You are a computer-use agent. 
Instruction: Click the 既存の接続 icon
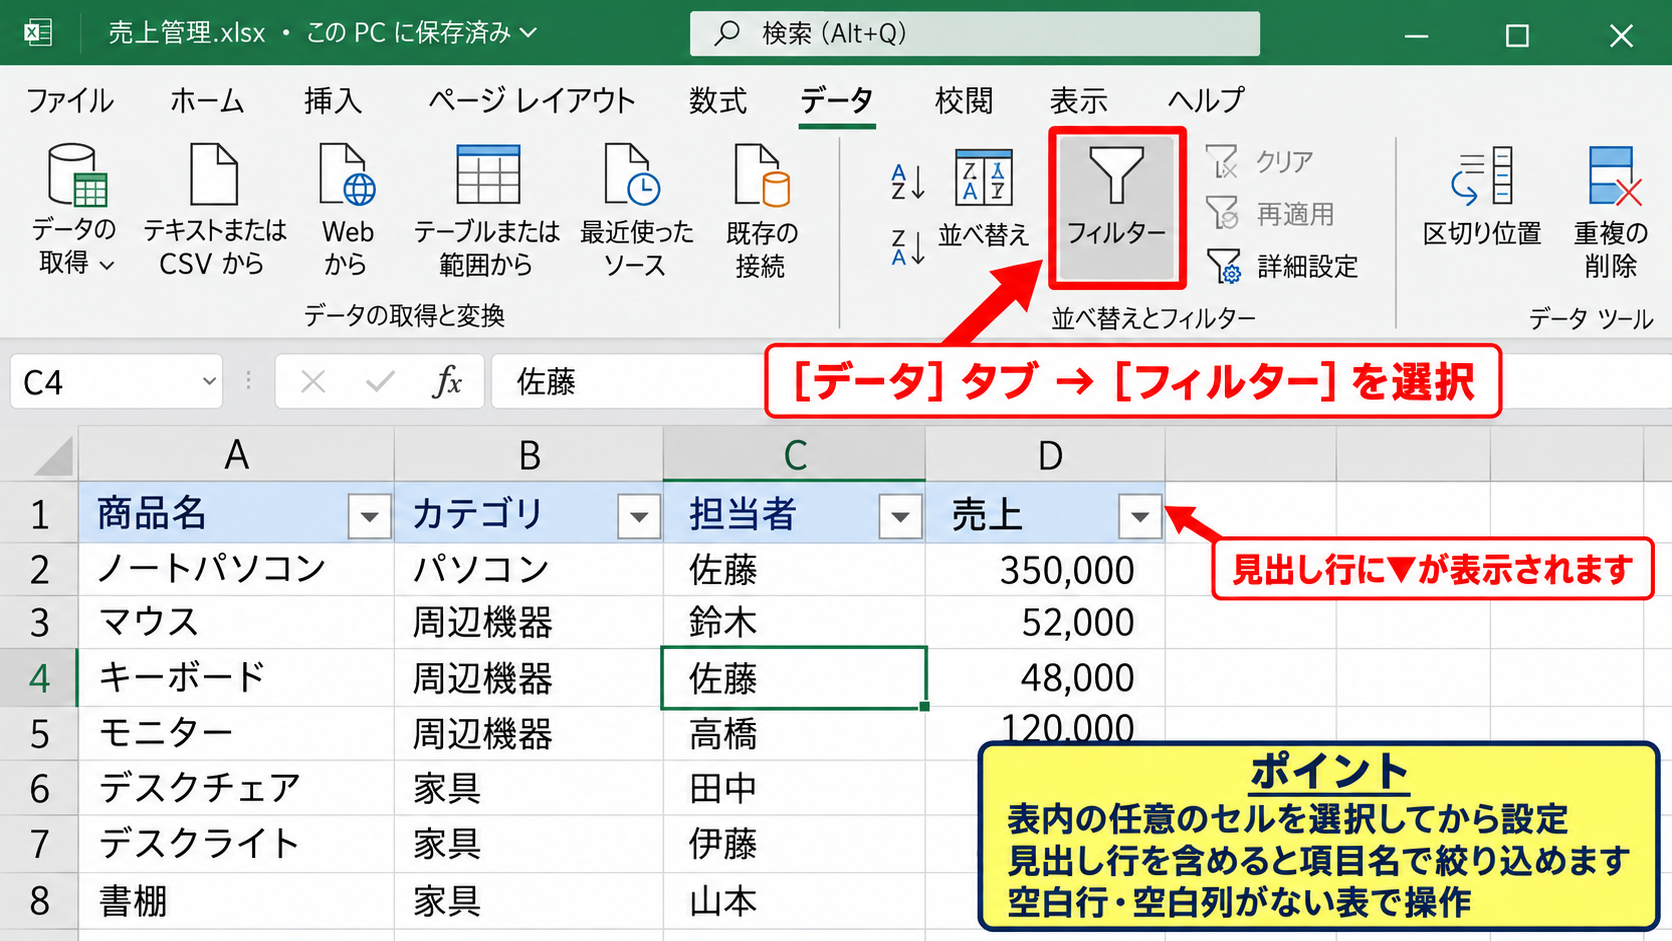point(761,210)
